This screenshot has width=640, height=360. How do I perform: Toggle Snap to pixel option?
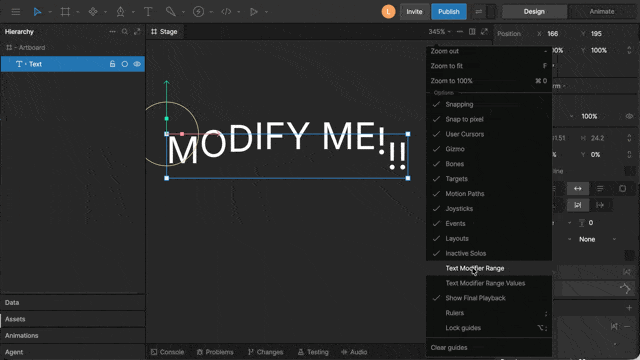pyautogui.click(x=489, y=119)
